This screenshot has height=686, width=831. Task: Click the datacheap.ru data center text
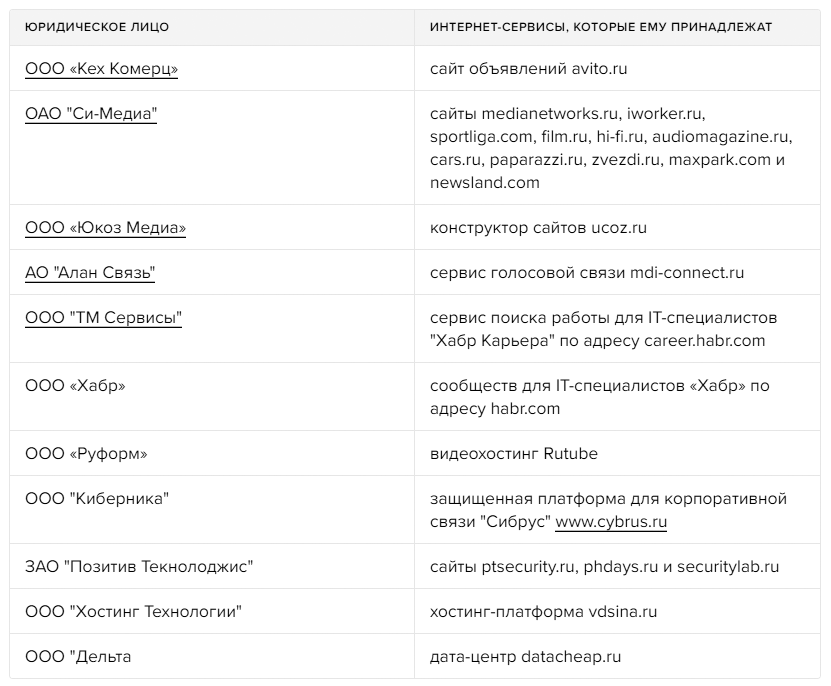[525, 657]
